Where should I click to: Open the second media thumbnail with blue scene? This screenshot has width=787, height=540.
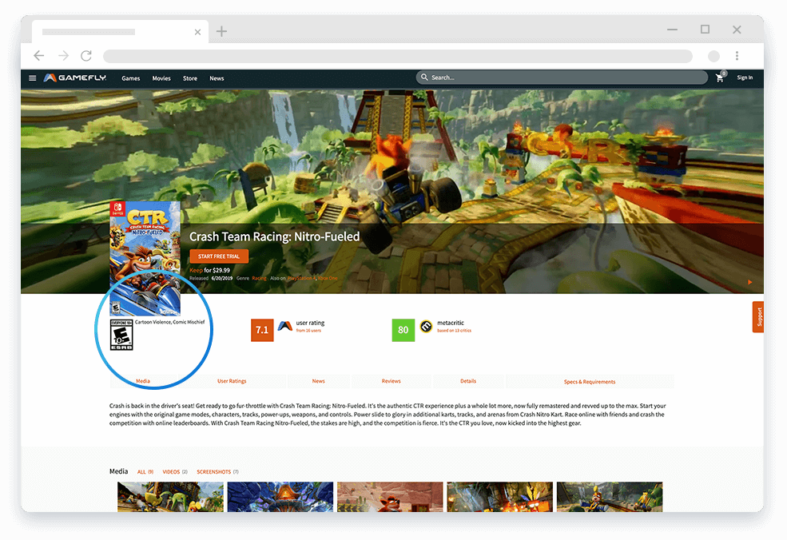(x=280, y=497)
